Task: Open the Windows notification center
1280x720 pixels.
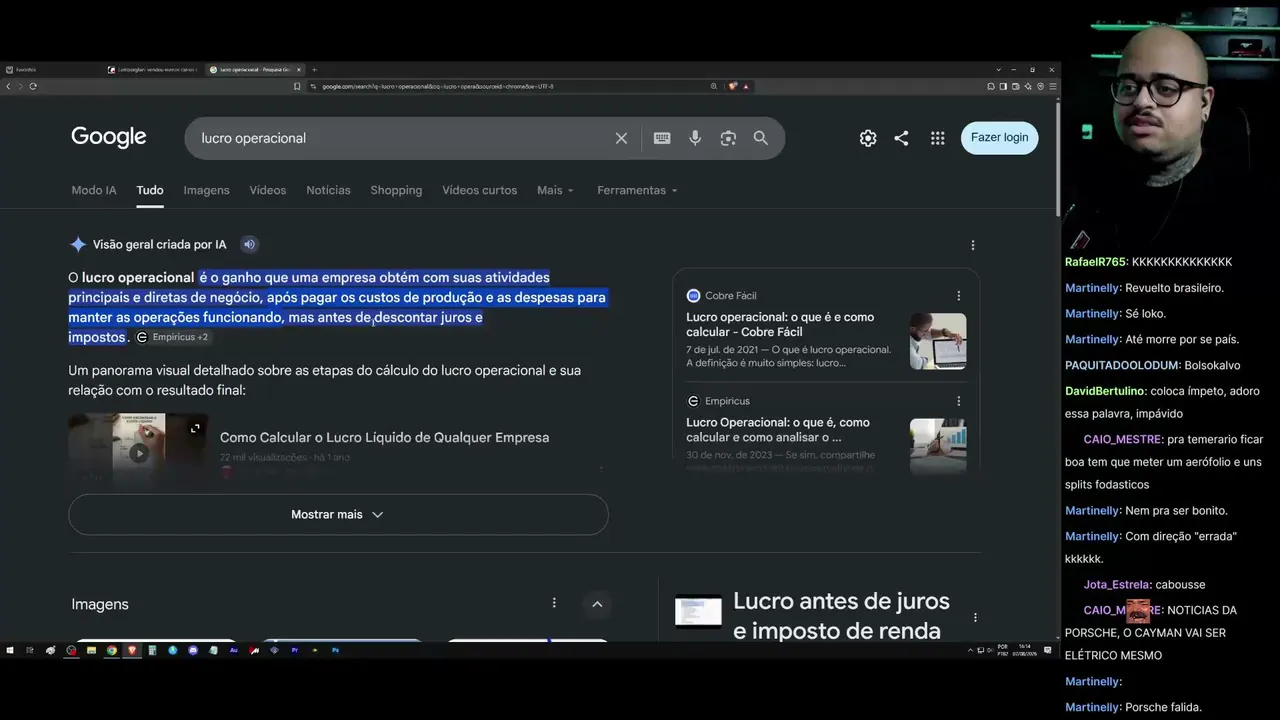Action: [1048, 650]
